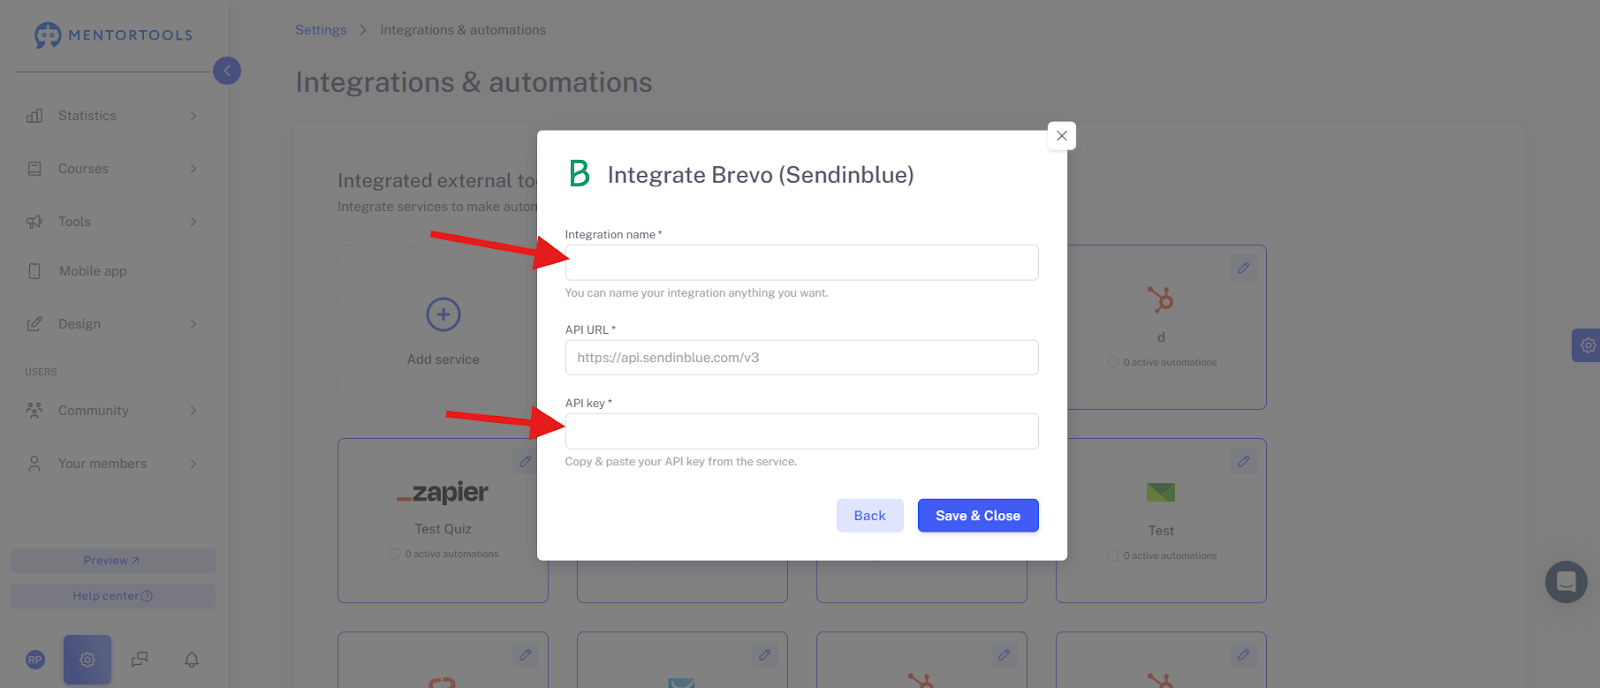Open Tools in the sidebar
The height and width of the screenshot is (688, 1600).
pyautogui.click(x=74, y=222)
